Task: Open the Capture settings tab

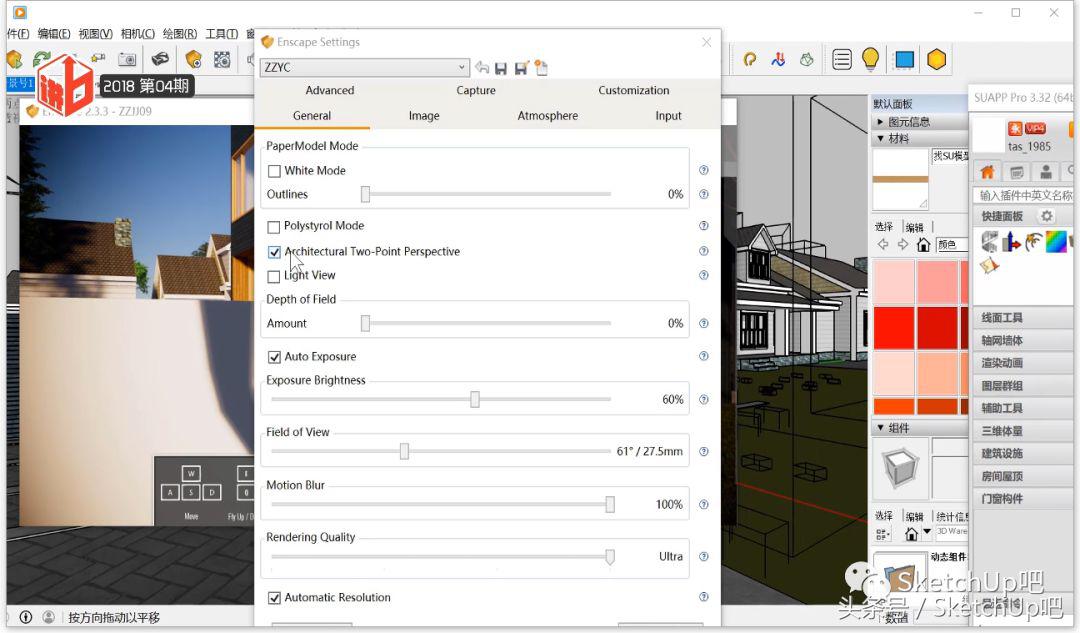Action: (476, 90)
